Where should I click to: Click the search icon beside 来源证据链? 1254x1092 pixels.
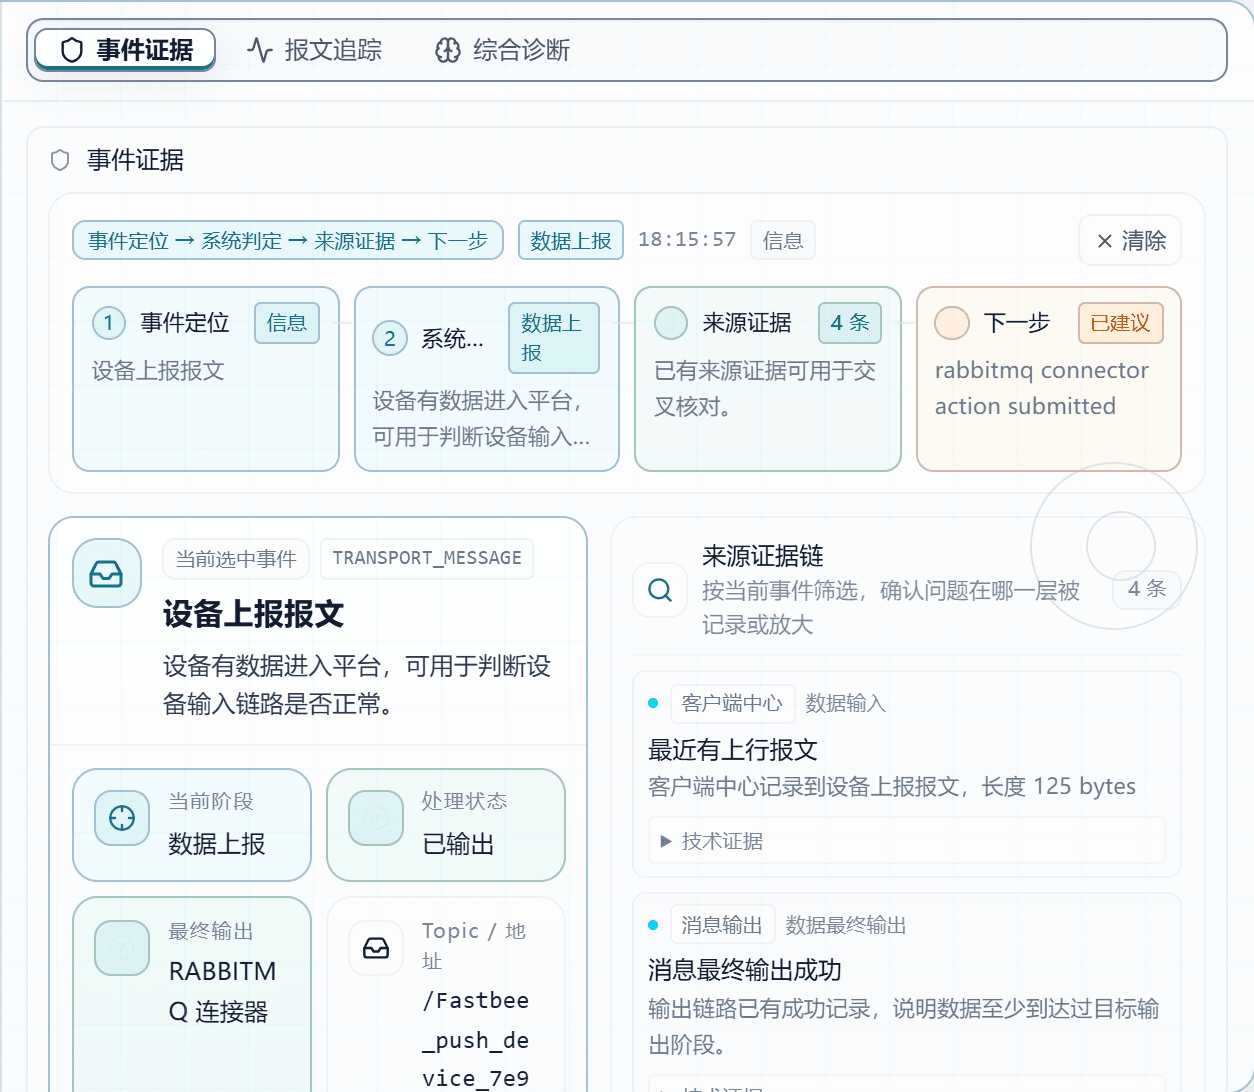click(x=660, y=590)
